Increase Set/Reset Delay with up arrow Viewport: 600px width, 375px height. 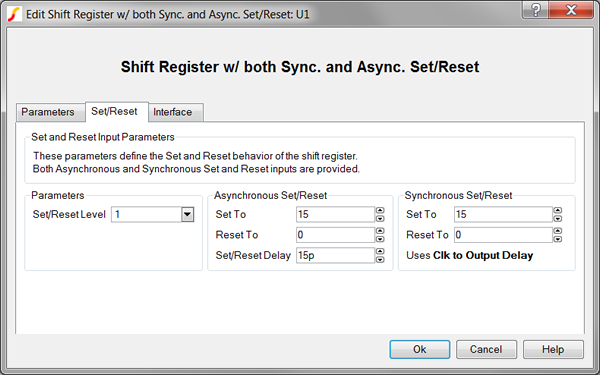pyautogui.click(x=380, y=251)
